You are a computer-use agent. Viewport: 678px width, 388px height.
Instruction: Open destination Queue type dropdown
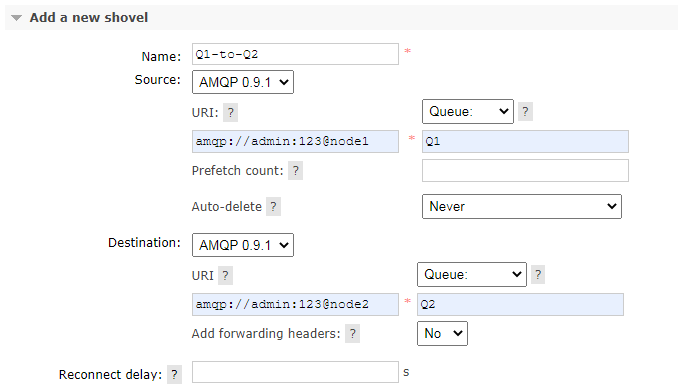click(472, 275)
